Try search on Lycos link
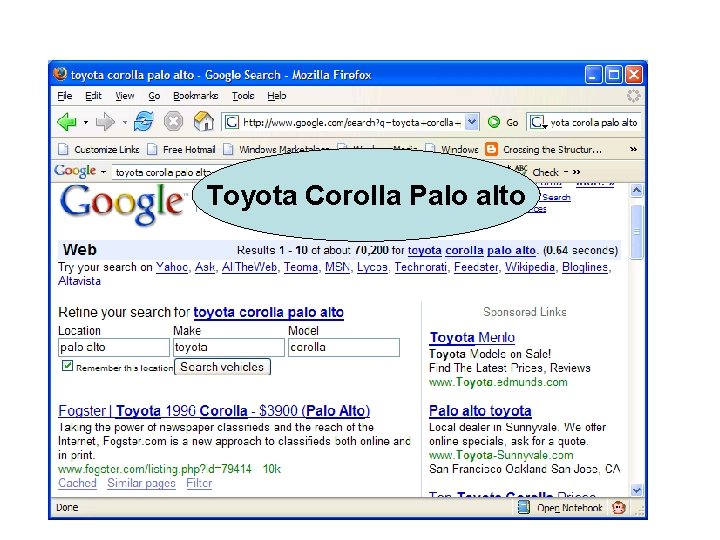 tap(372, 267)
